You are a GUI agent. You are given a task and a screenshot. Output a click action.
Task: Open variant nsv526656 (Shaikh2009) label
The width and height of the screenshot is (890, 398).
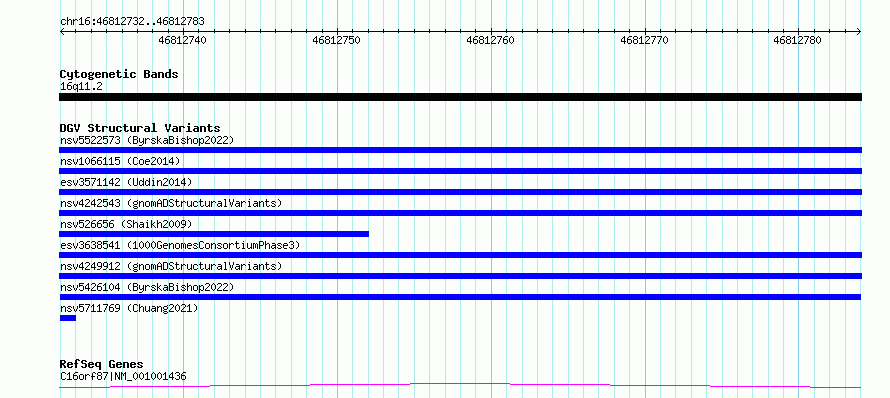tap(126, 224)
